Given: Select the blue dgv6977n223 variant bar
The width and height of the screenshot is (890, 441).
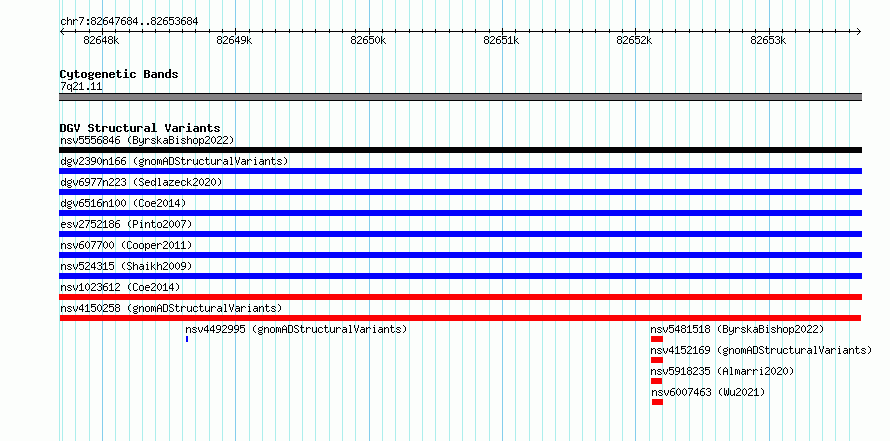Looking at the screenshot, I should tap(460, 192).
